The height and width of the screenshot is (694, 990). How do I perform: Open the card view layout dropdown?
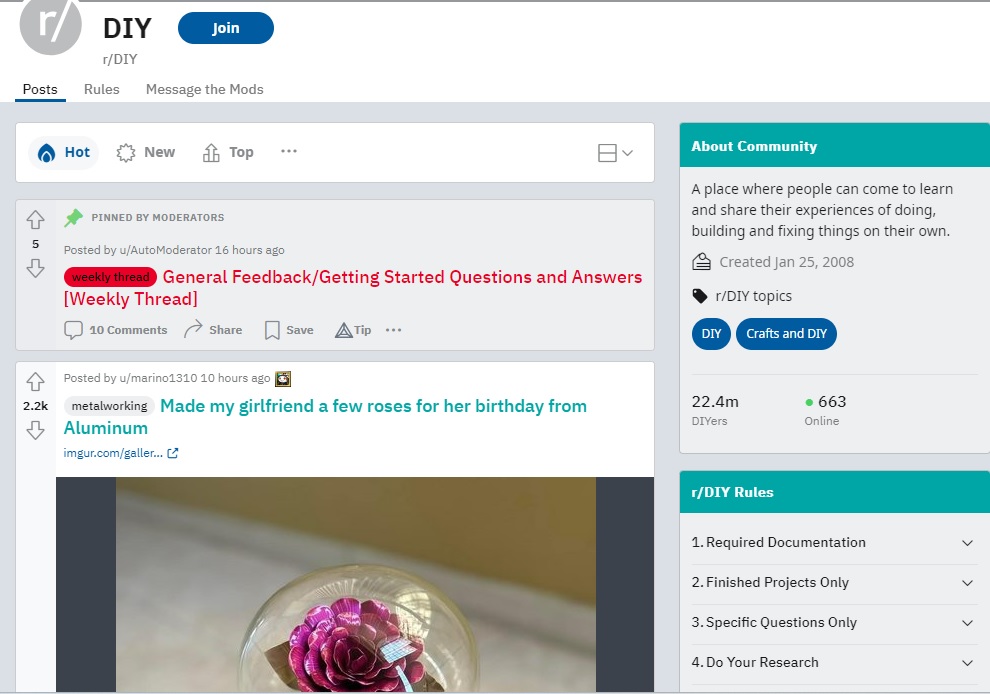615,153
